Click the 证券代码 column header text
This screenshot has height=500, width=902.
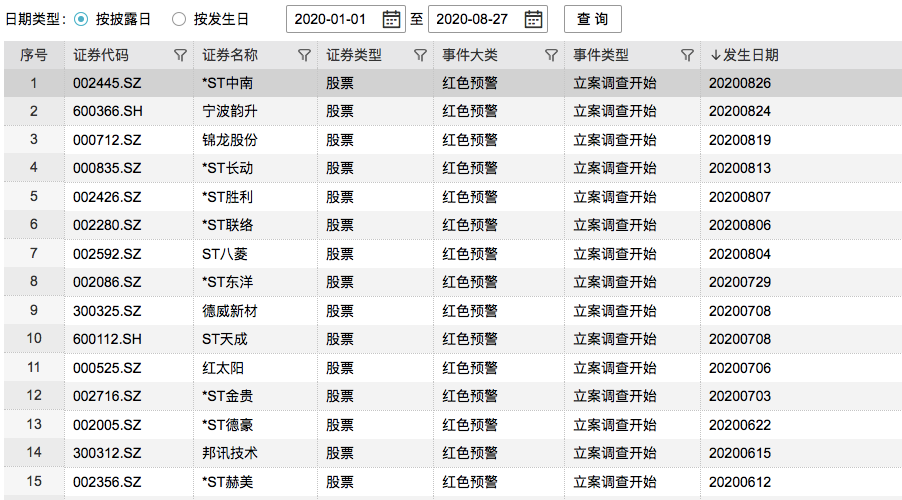tap(101, 55)
